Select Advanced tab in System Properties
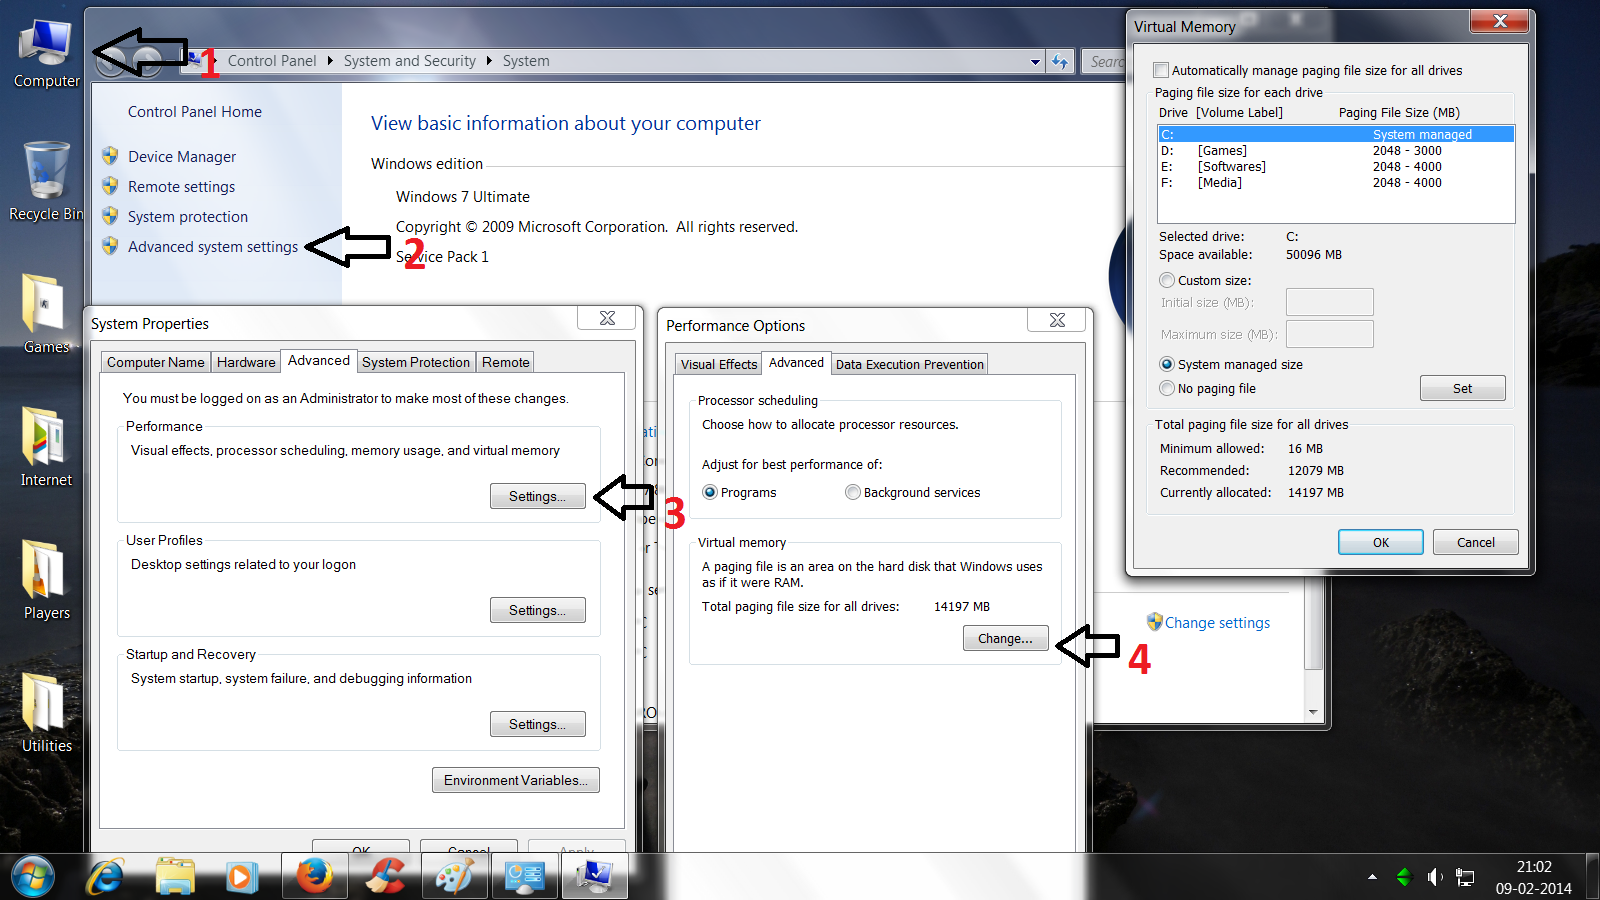The image size is (1600, 900). click(x=319, y=360)
